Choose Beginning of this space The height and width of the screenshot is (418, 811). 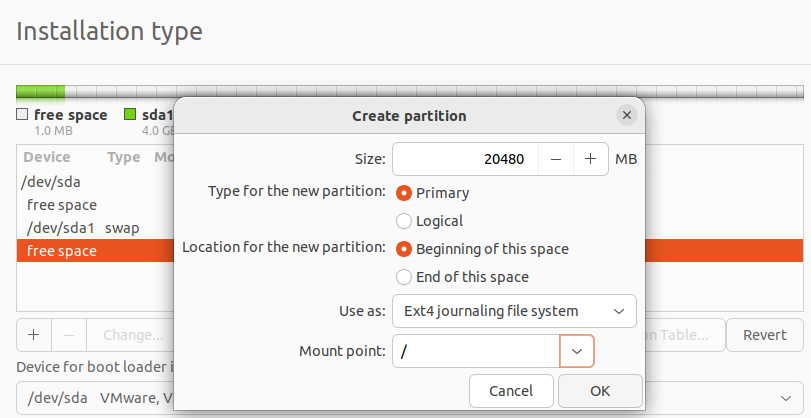coord(404,249)
